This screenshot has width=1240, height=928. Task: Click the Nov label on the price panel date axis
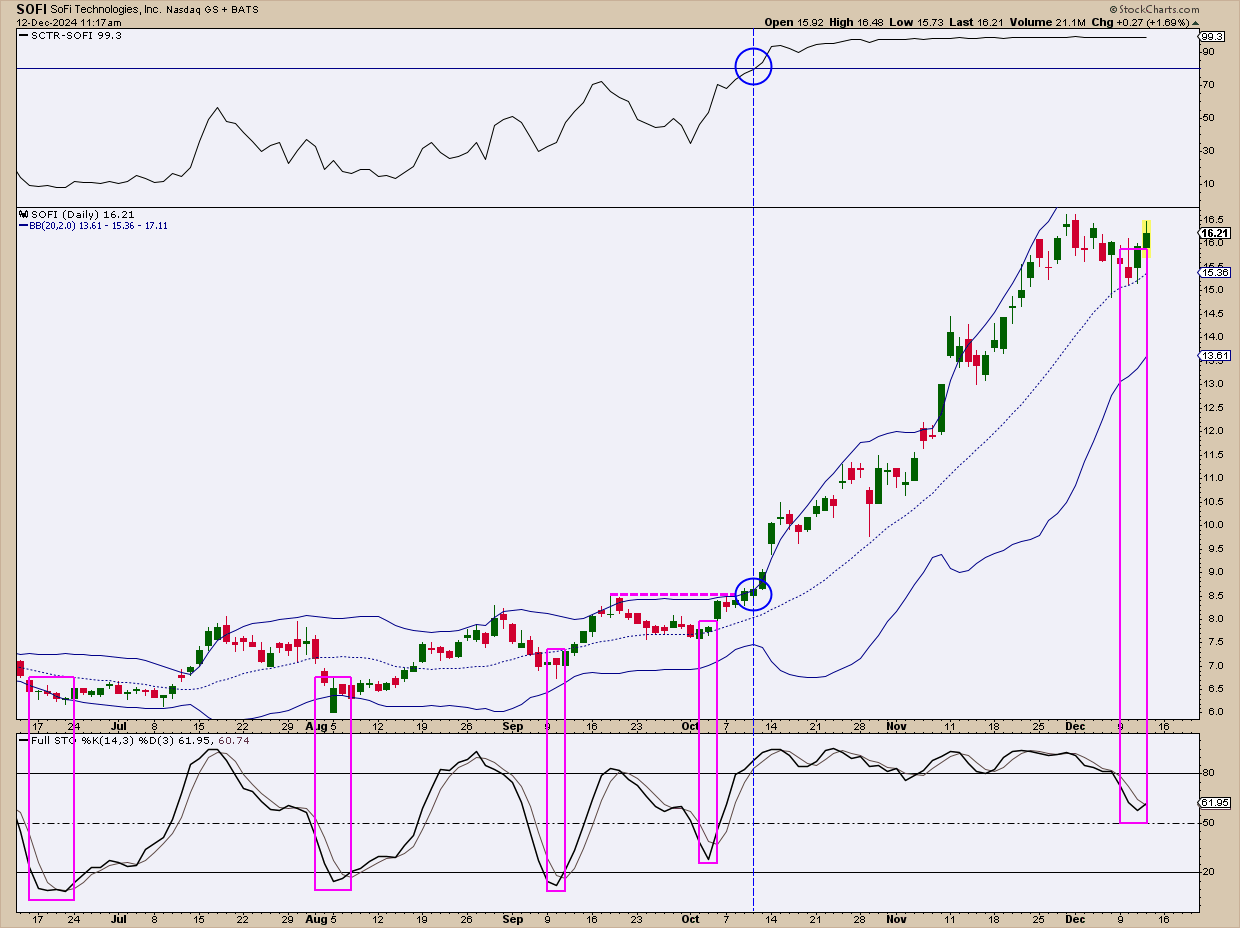click(x=895, y=724)
